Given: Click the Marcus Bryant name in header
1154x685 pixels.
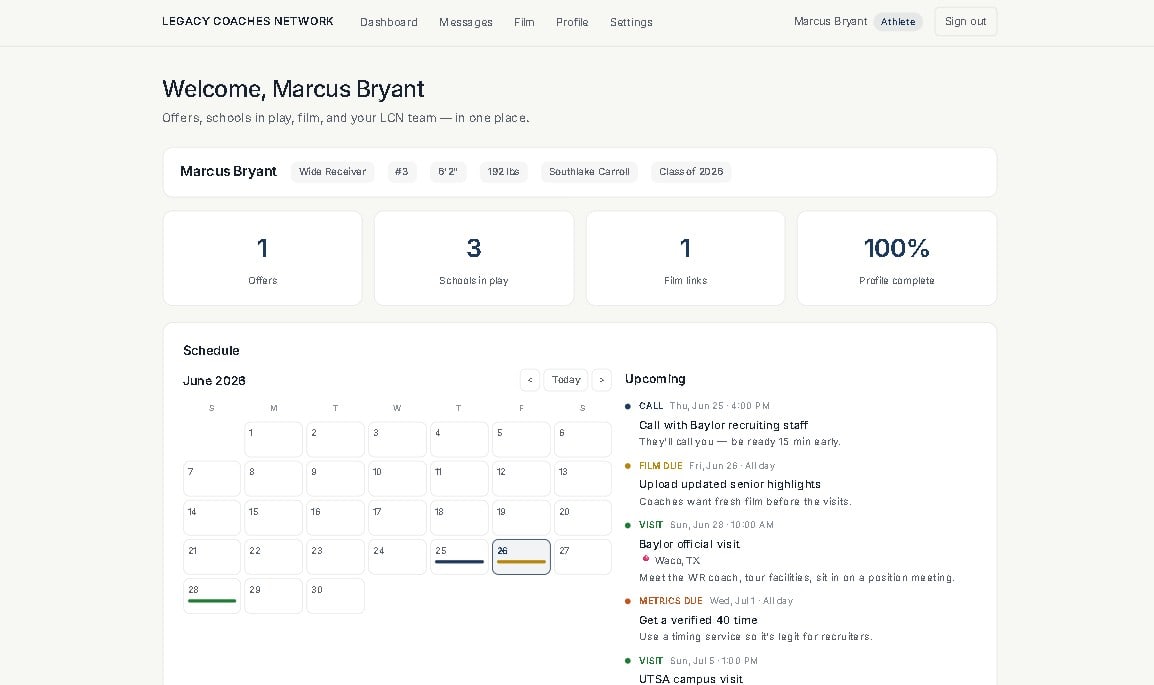Looking at the screenshot, I should pyautogui.click(x=830, y=21).
